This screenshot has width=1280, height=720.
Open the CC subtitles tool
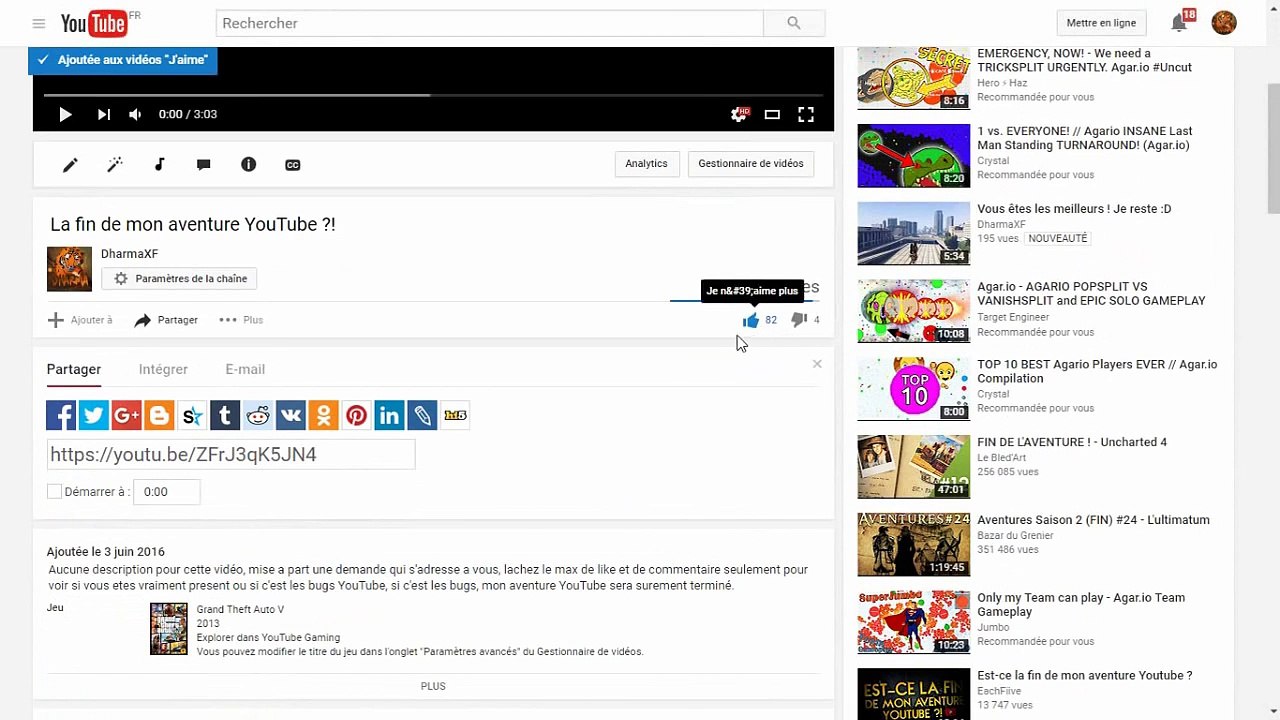tap(293, 165)
